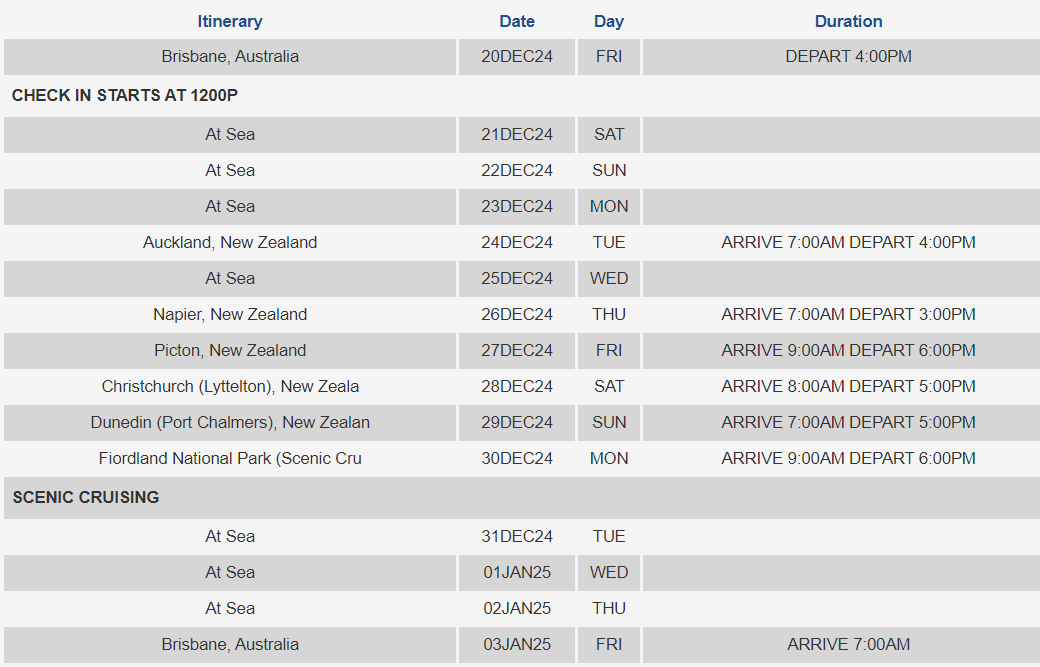Image resolution: width=1040 pixels, height=667 pixels.
Task: Click the Date column header
Action: point(517,21)
